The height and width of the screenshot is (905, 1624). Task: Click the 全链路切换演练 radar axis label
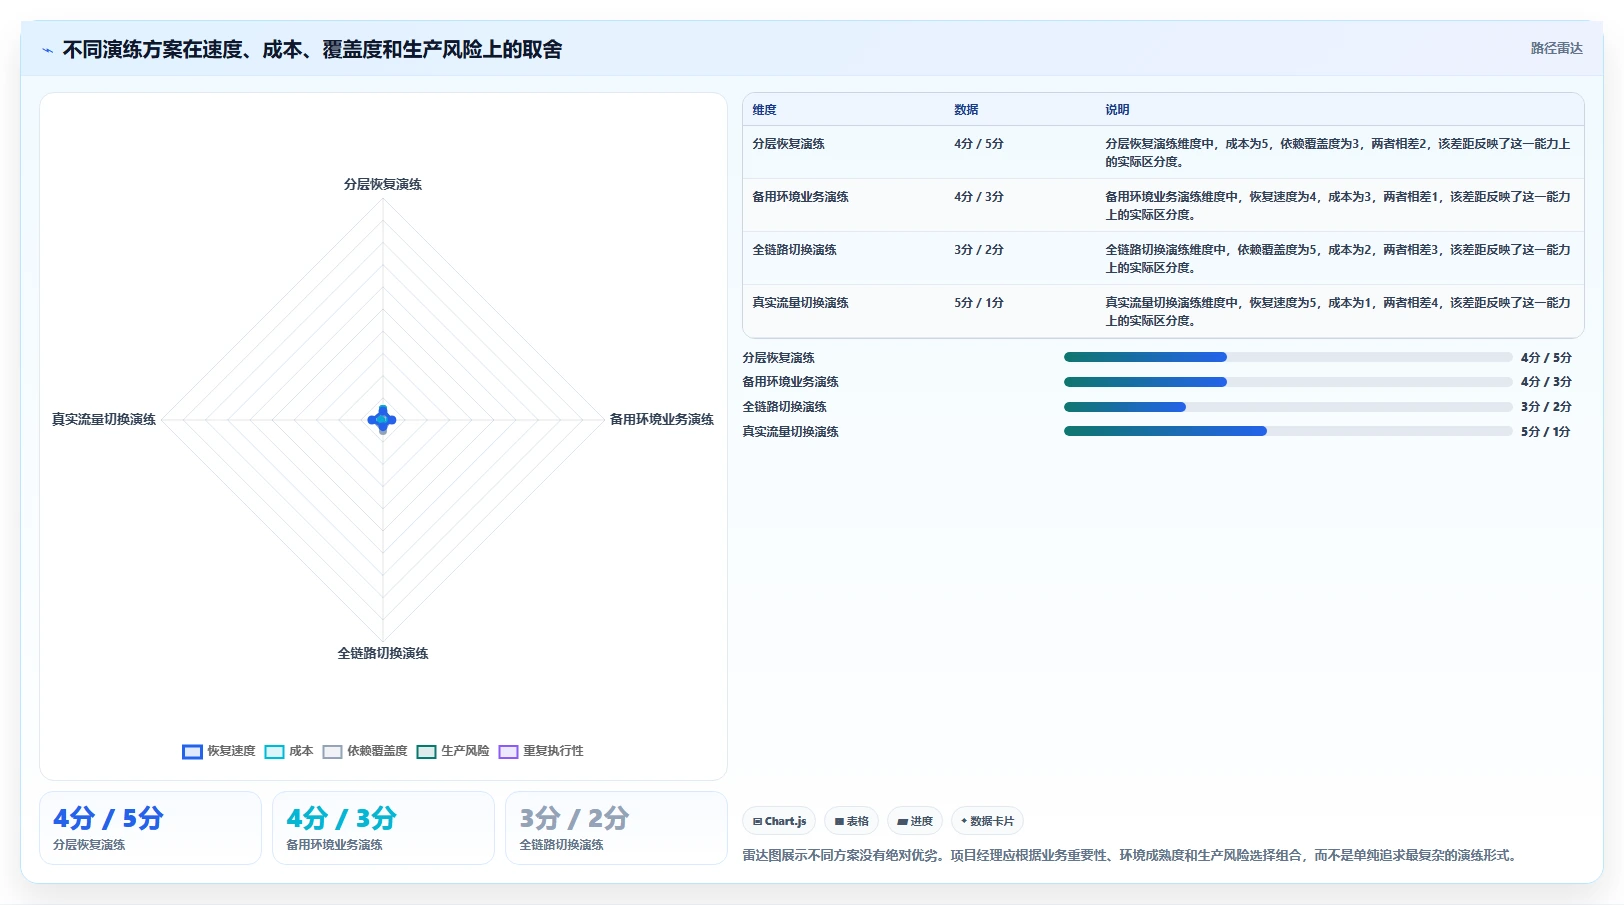coord(383,653)
